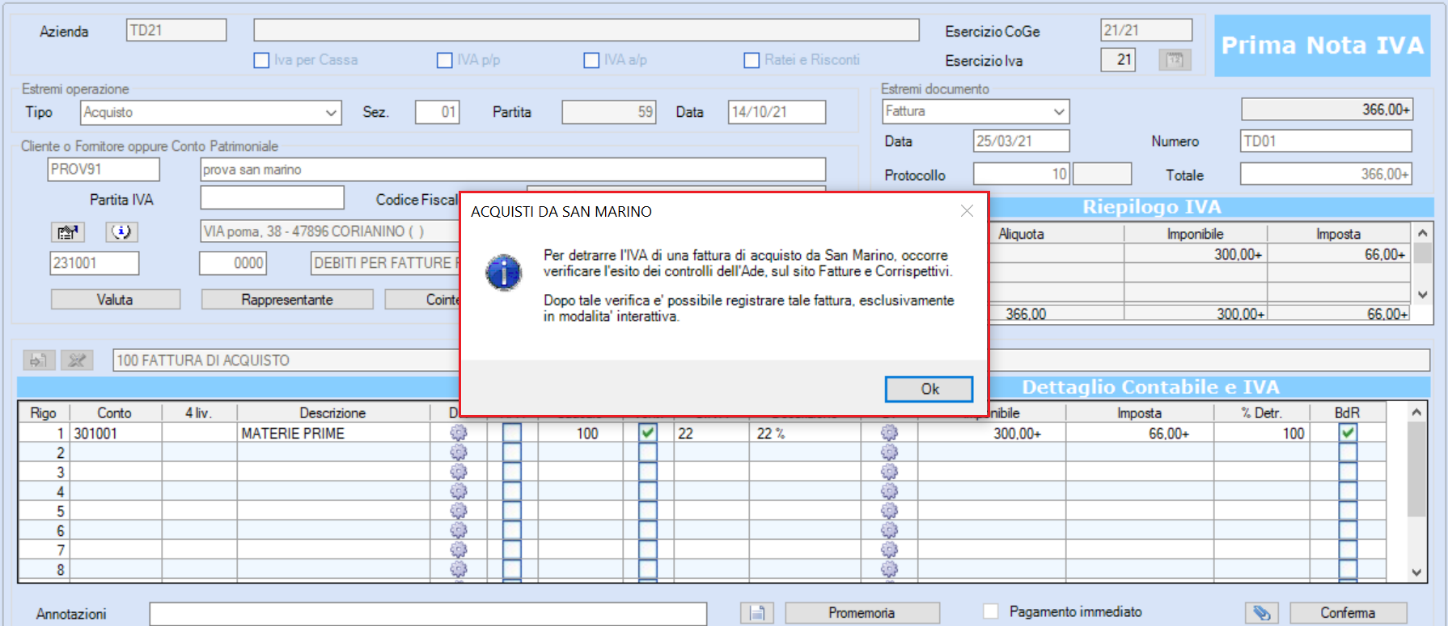Click the Numero field containing TD01

tap(1326, 142)
